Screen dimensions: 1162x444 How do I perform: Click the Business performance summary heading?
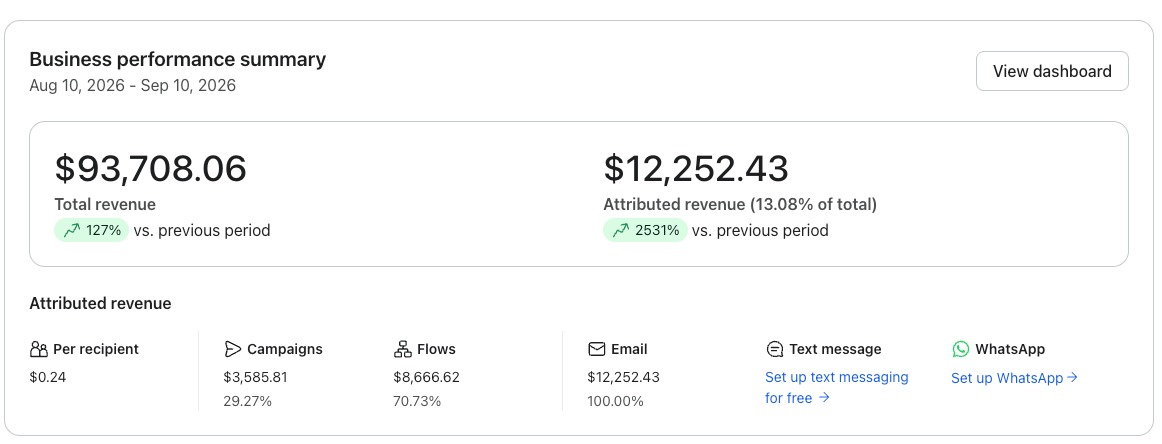pyautogui.click(x=178, y=59)
